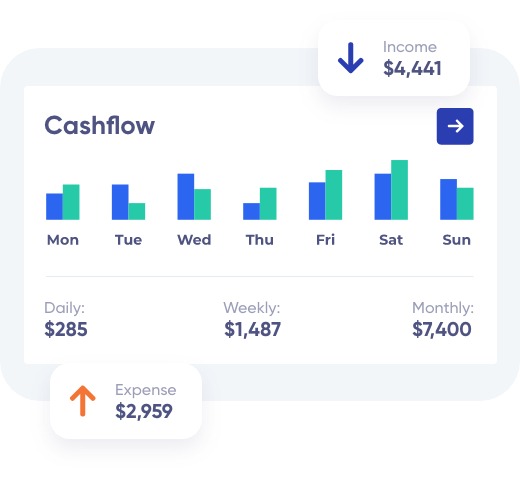Screen dimensions: 520x479
Task: Click the blue Income down arrow icon
Action: point(350,58)
